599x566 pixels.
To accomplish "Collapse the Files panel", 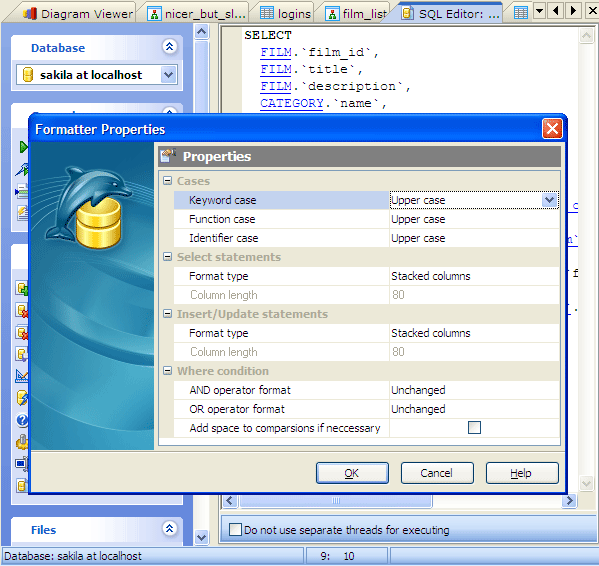I will [x=169, y=529].
